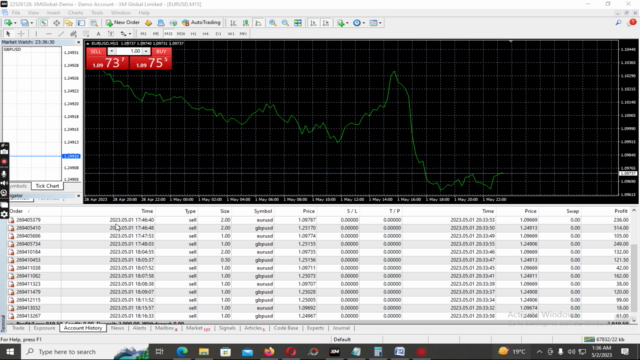Switch timeframe to H1
This screenshot has width=640, height=360.
click(x=193, y=33)
